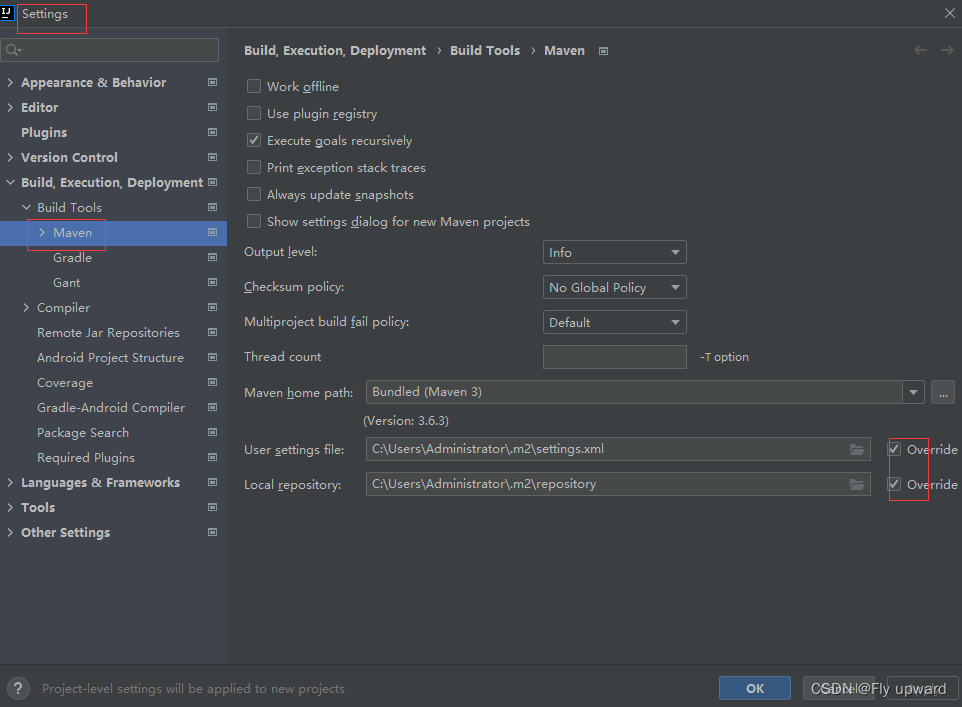962x707 pixels.
Task: Enable the Work offline checkbox
Action: point(254,87)
